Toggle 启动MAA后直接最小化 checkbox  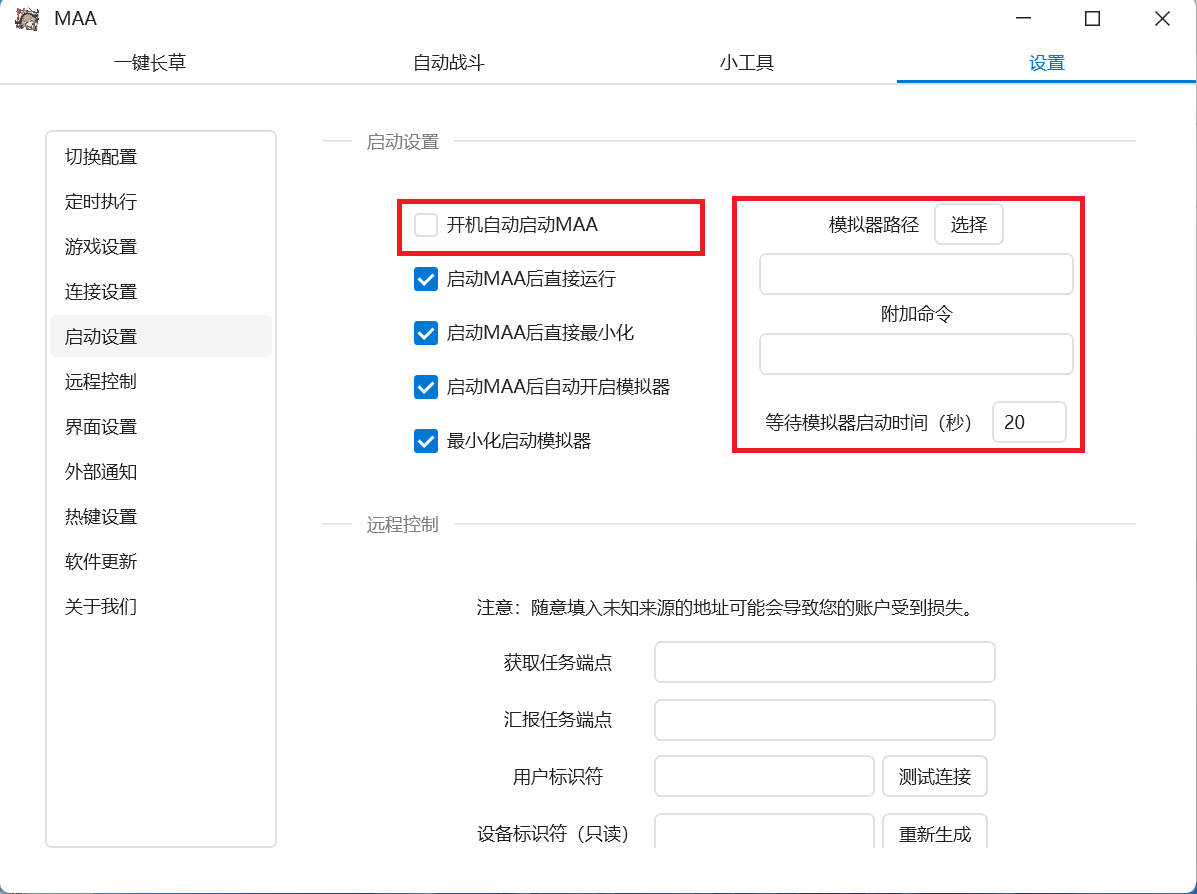coord(426,333)
